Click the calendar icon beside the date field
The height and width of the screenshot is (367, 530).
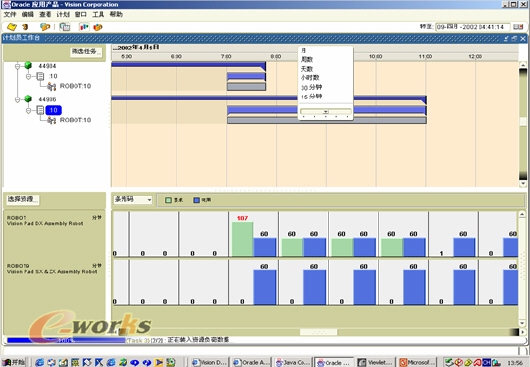tap(518, 27)
